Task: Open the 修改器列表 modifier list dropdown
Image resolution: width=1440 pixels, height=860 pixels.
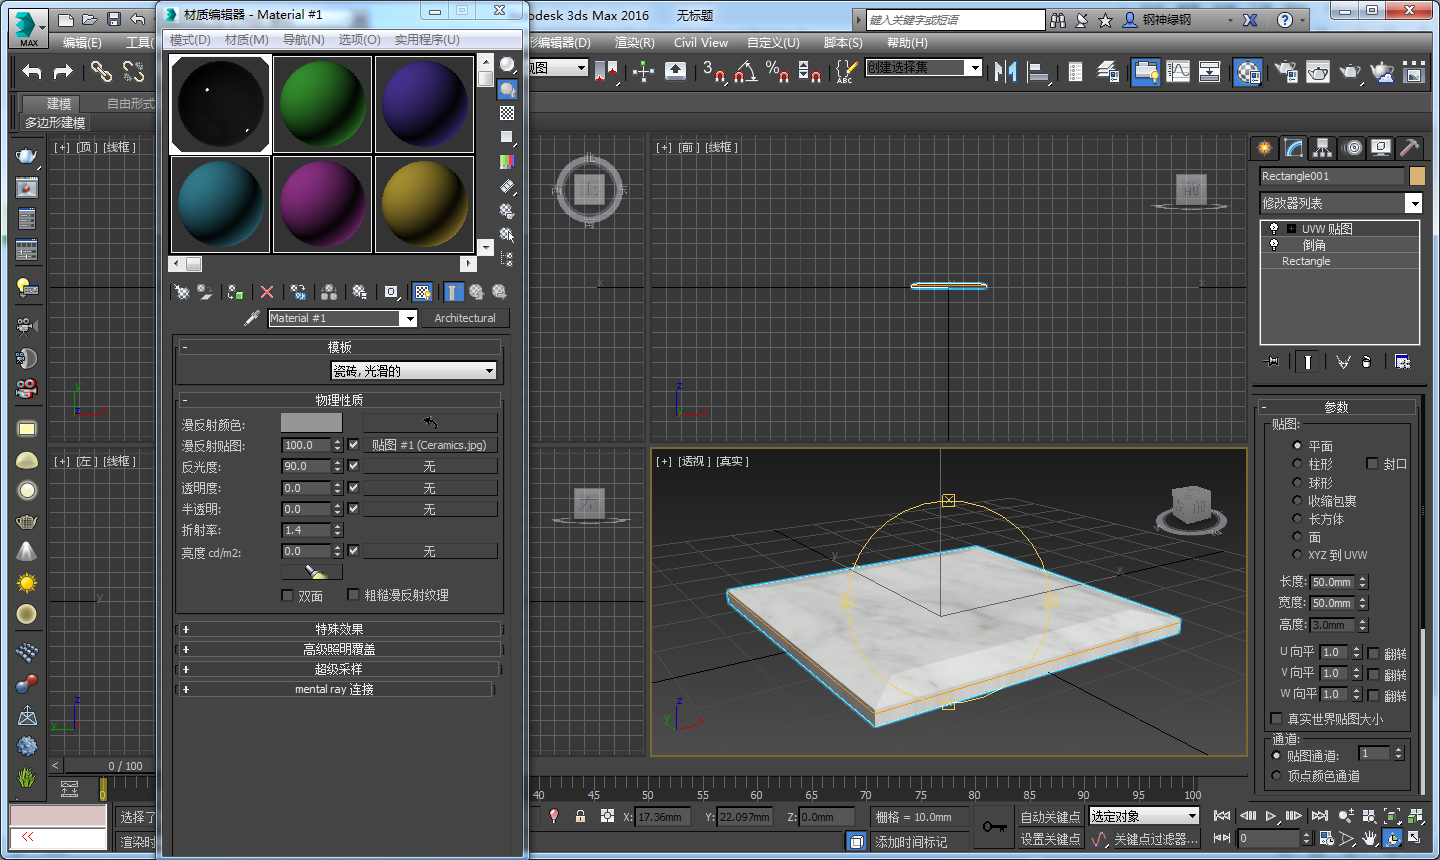Action: (1340, 203)
